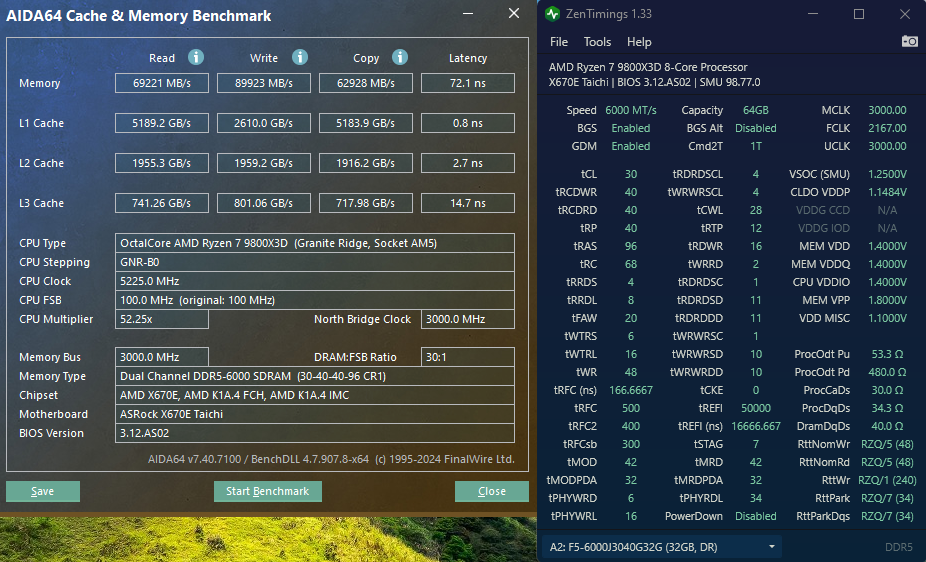Click the ZenTimings logo in title bar

coord(553,14)
